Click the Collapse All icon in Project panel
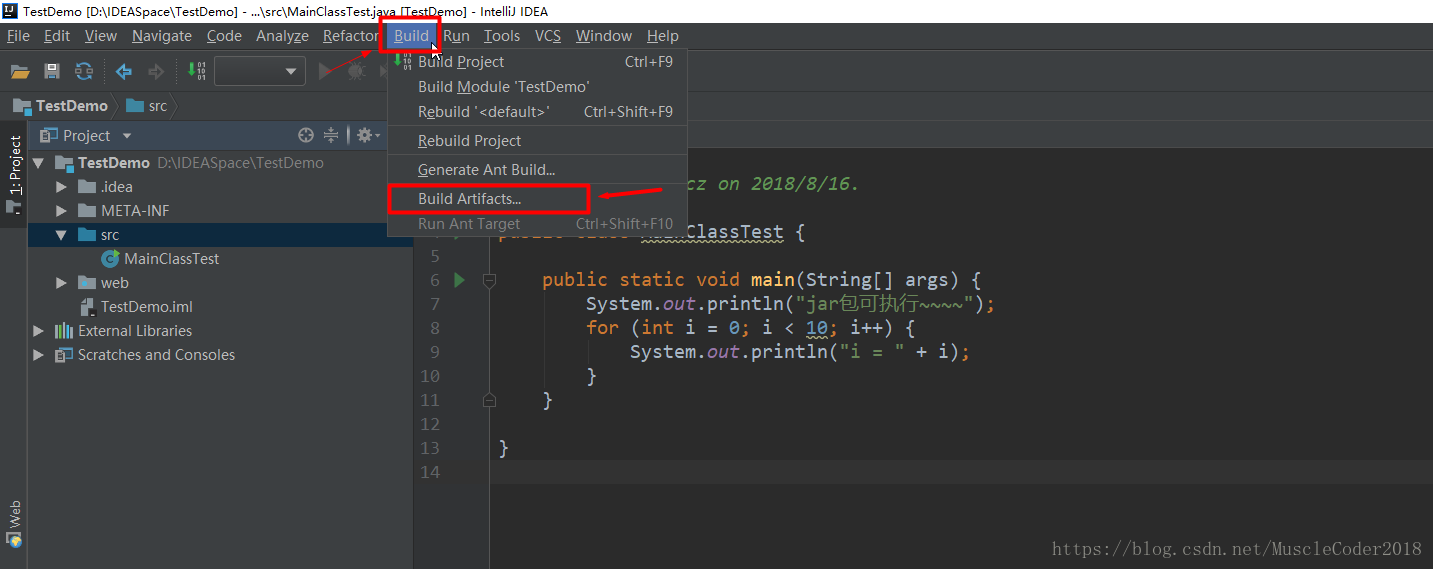1433x569 pixels. (x=333, y=135)
